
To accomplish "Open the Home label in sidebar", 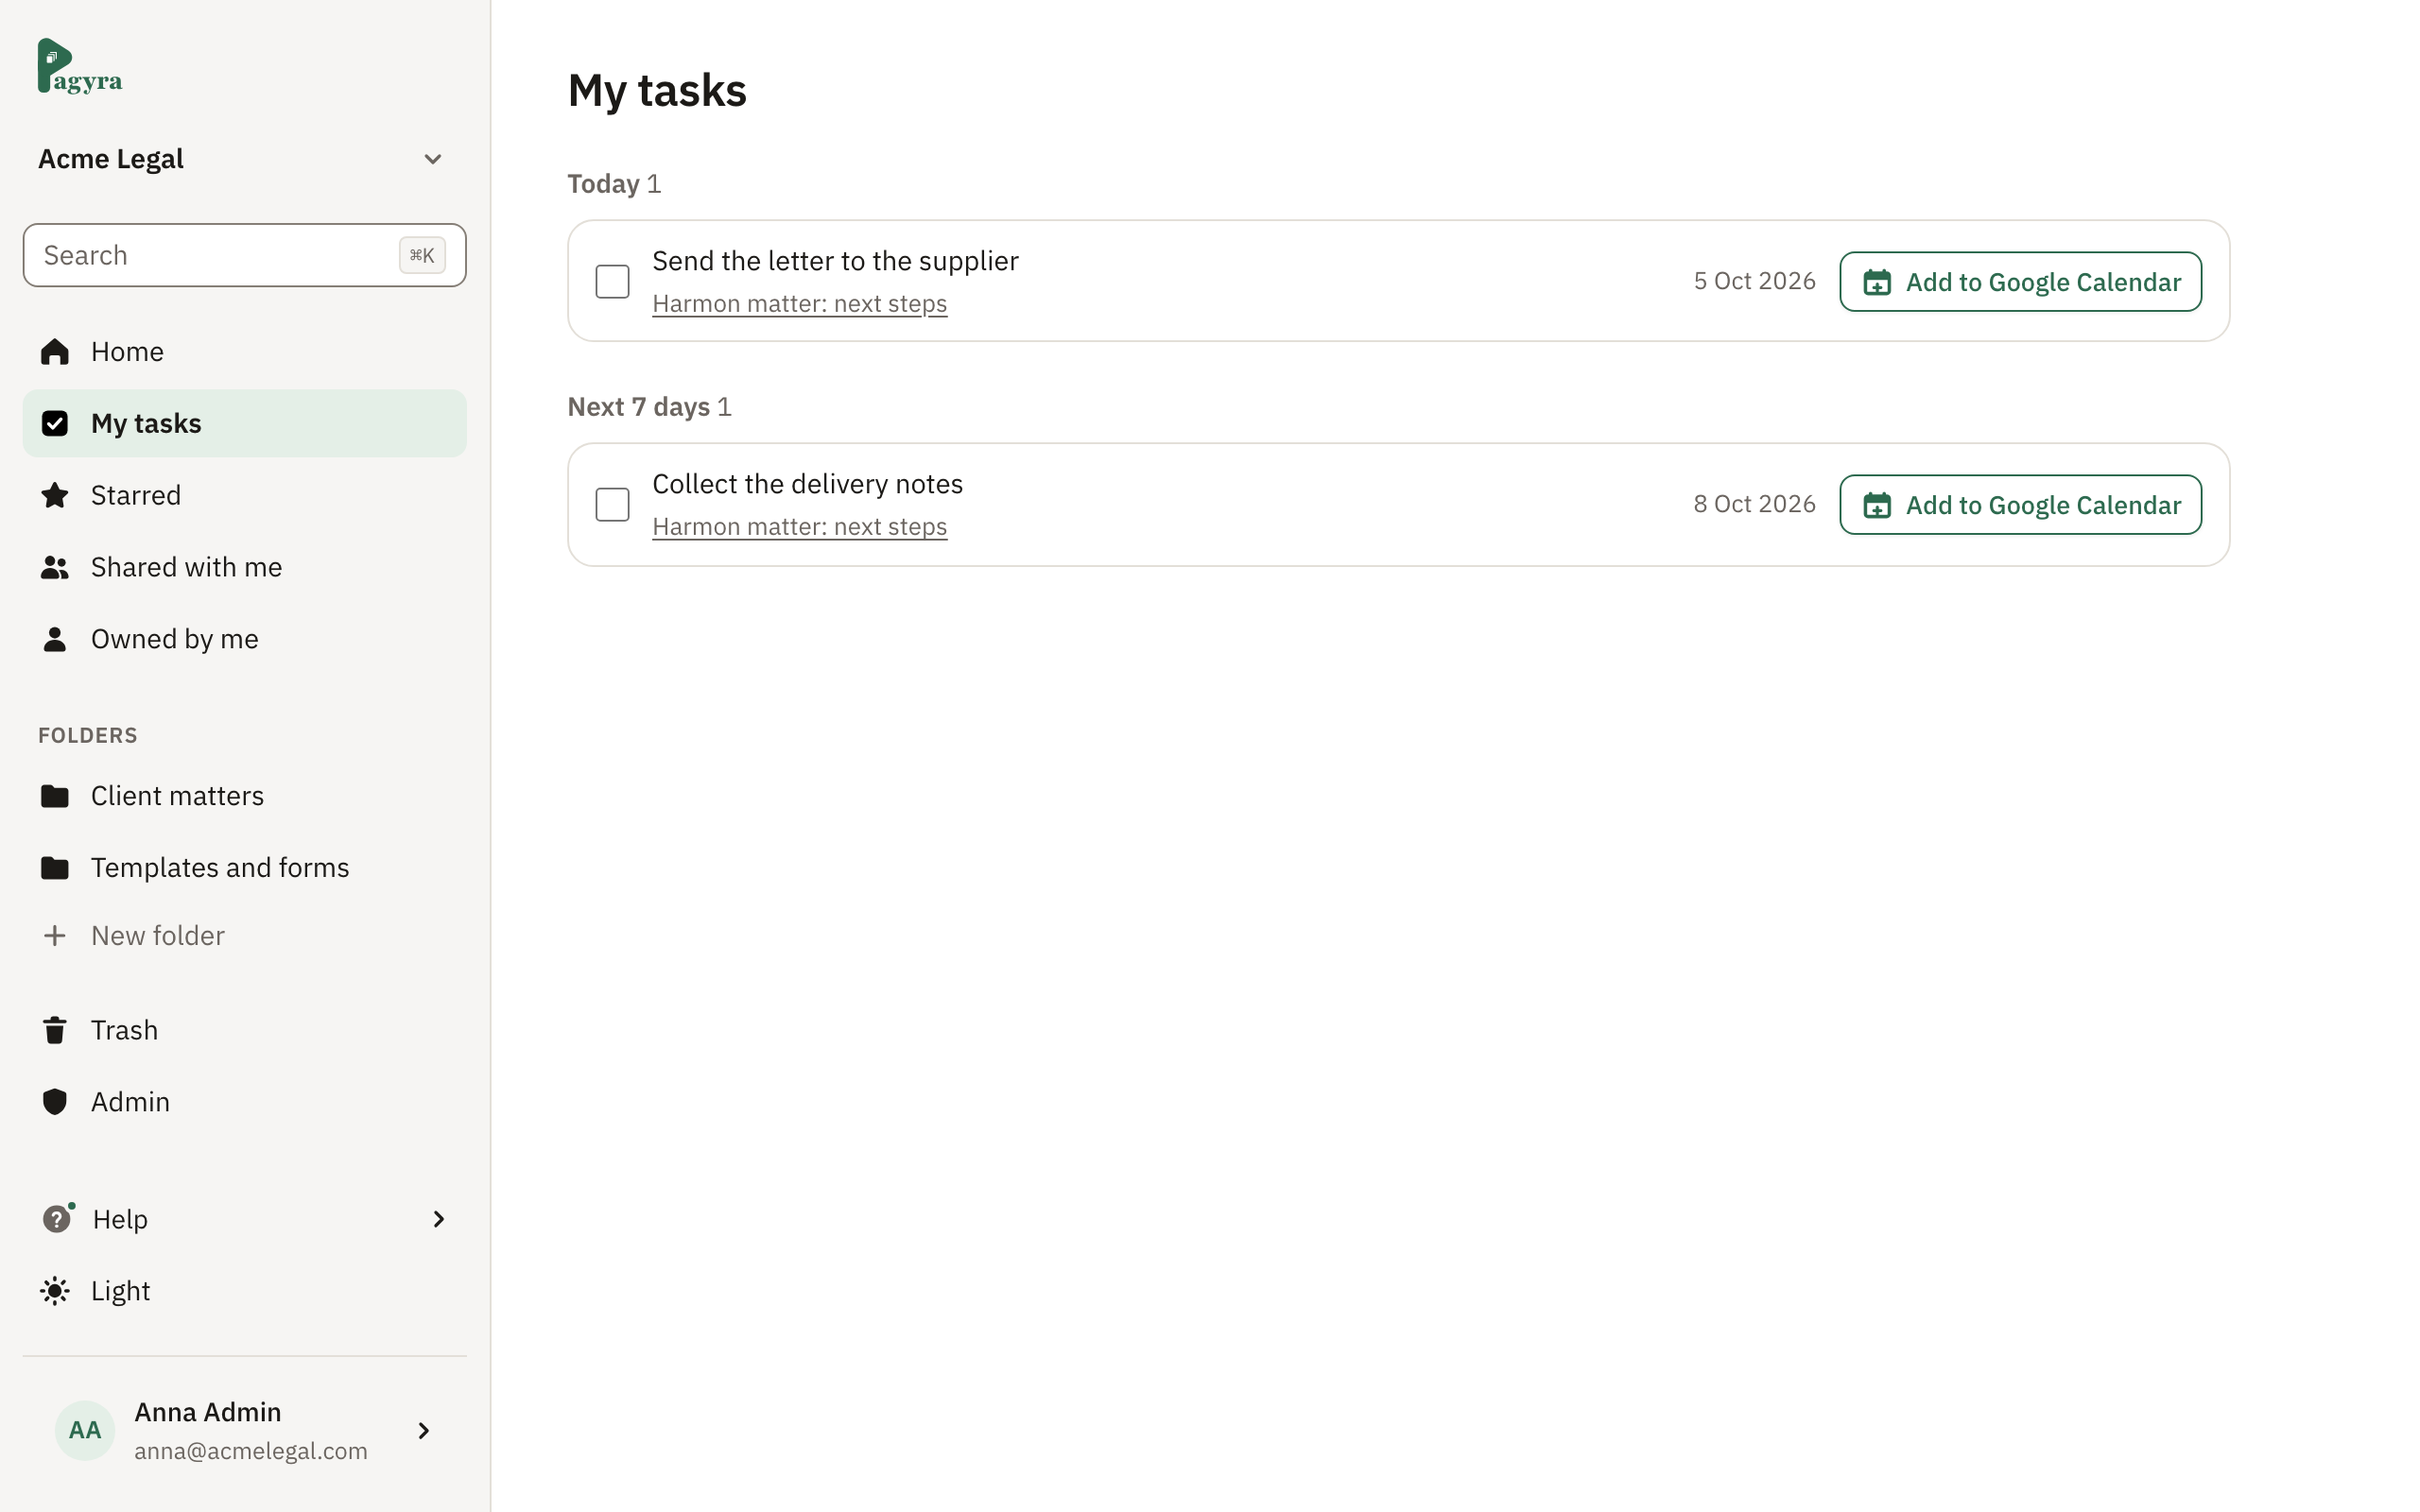I will (x=127, y=352).
